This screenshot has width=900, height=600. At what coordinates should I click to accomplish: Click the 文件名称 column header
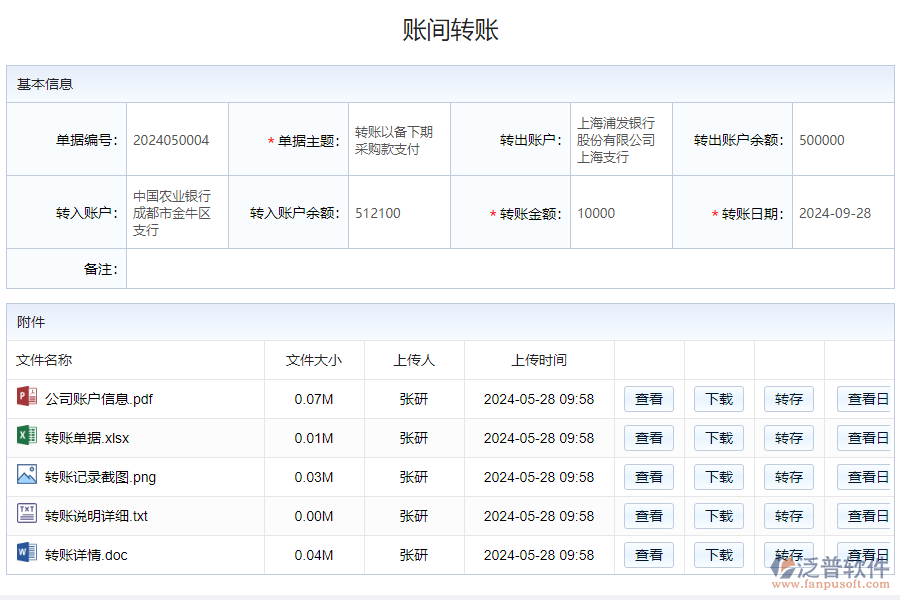click(x=44, y=360)
